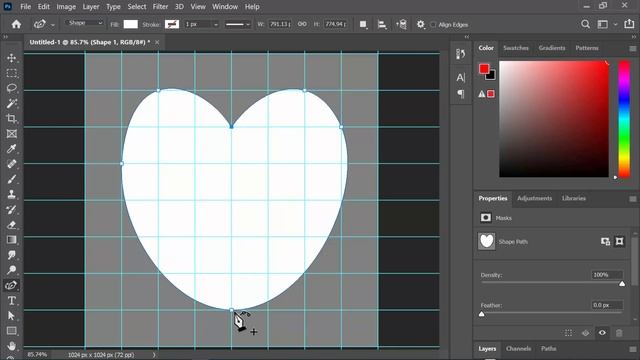Select the Healing Brush tool

point(11,164)
